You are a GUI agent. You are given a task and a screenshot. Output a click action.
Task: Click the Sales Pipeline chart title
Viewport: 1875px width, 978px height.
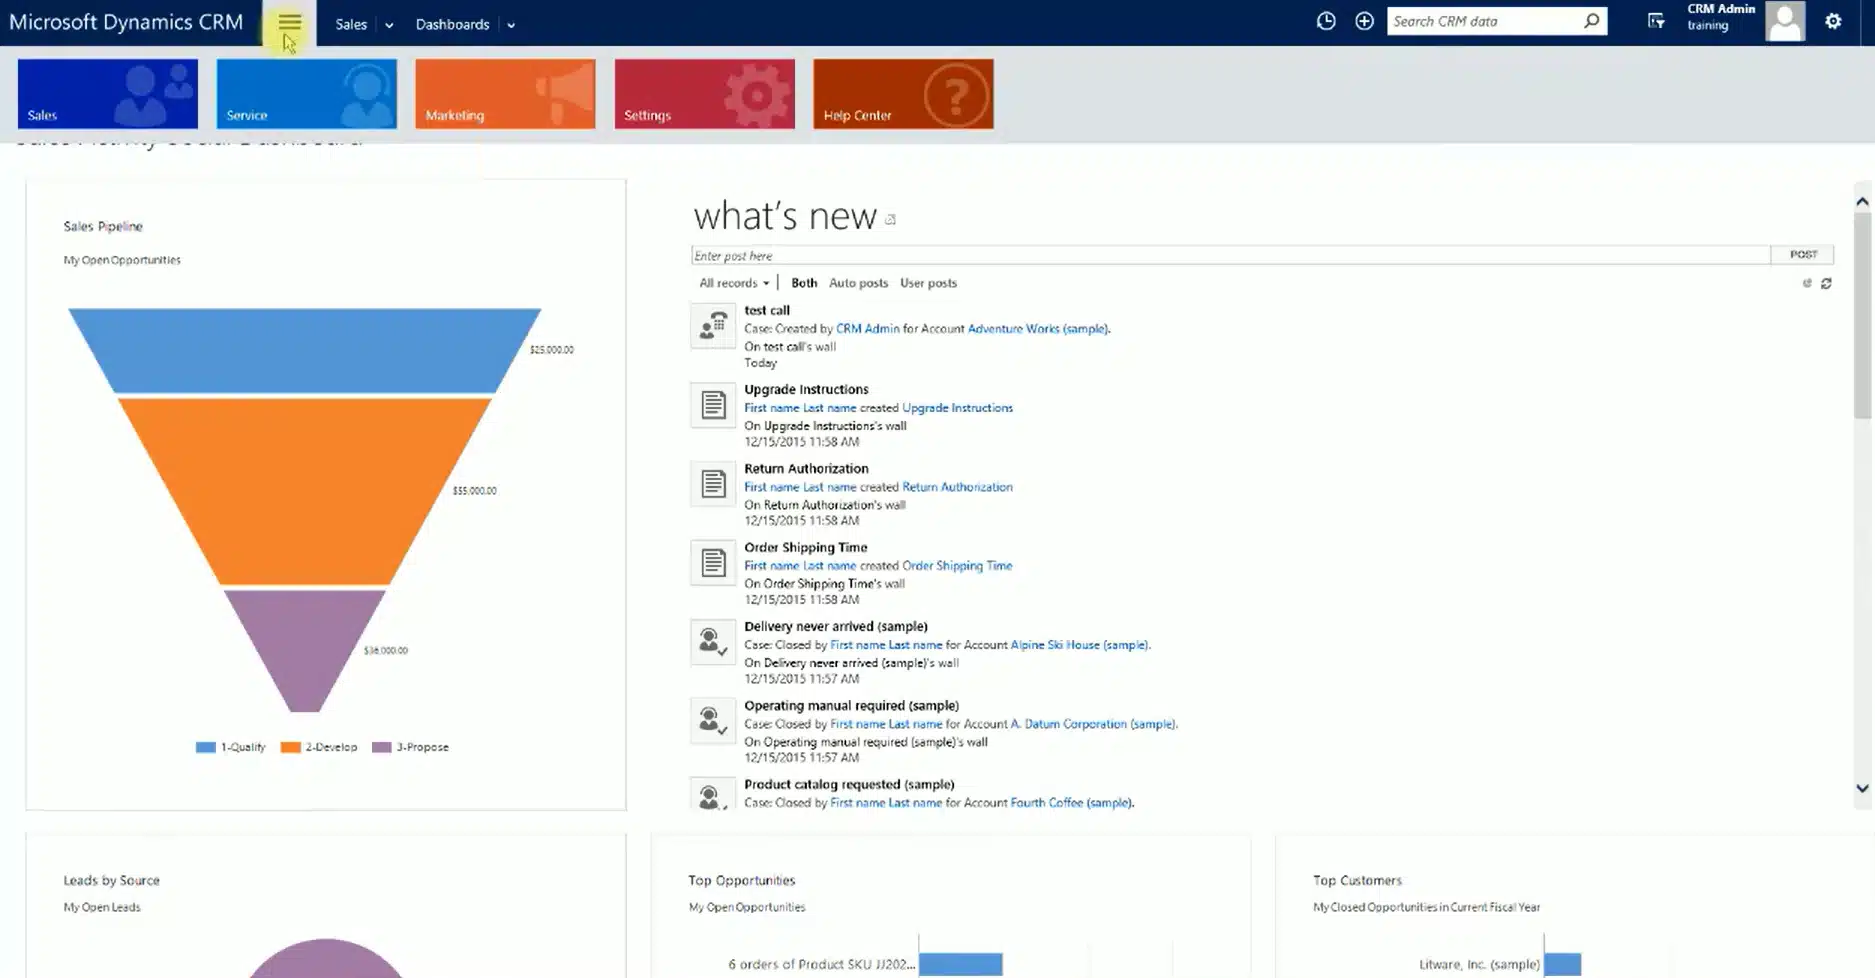tap(103, 226)
